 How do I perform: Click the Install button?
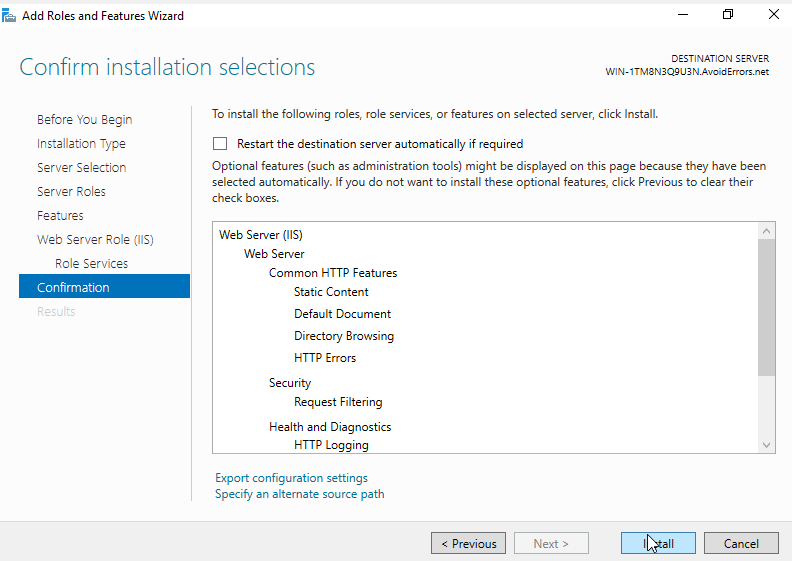coord(658,543)
